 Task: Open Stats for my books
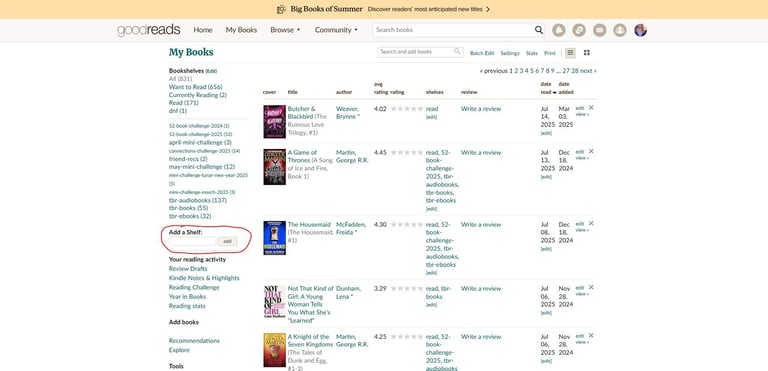[531, 53]
